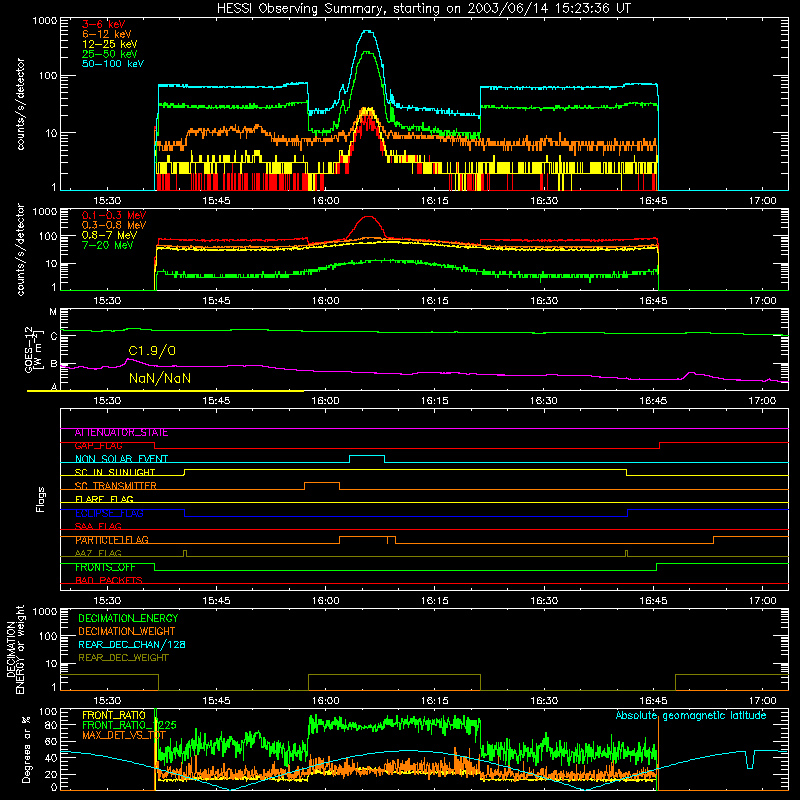This screenshot has height=800, width=800.
Task: Click the 0.3-0.8 MeV legend label
Action: 114,225
